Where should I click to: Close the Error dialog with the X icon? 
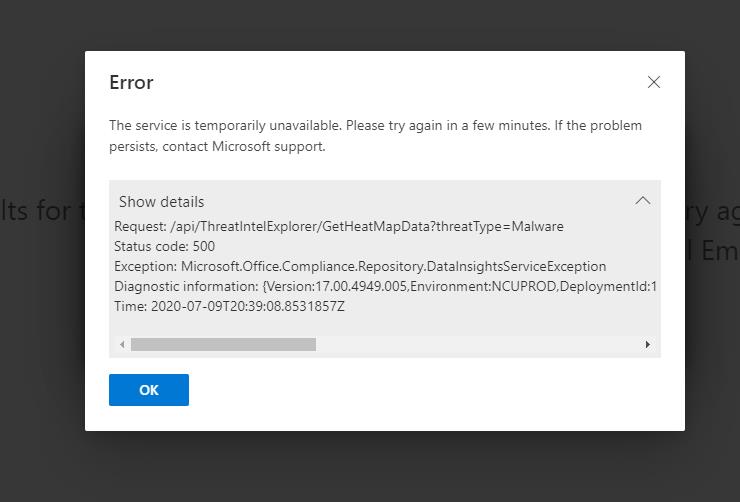click(x=654, y=82)
